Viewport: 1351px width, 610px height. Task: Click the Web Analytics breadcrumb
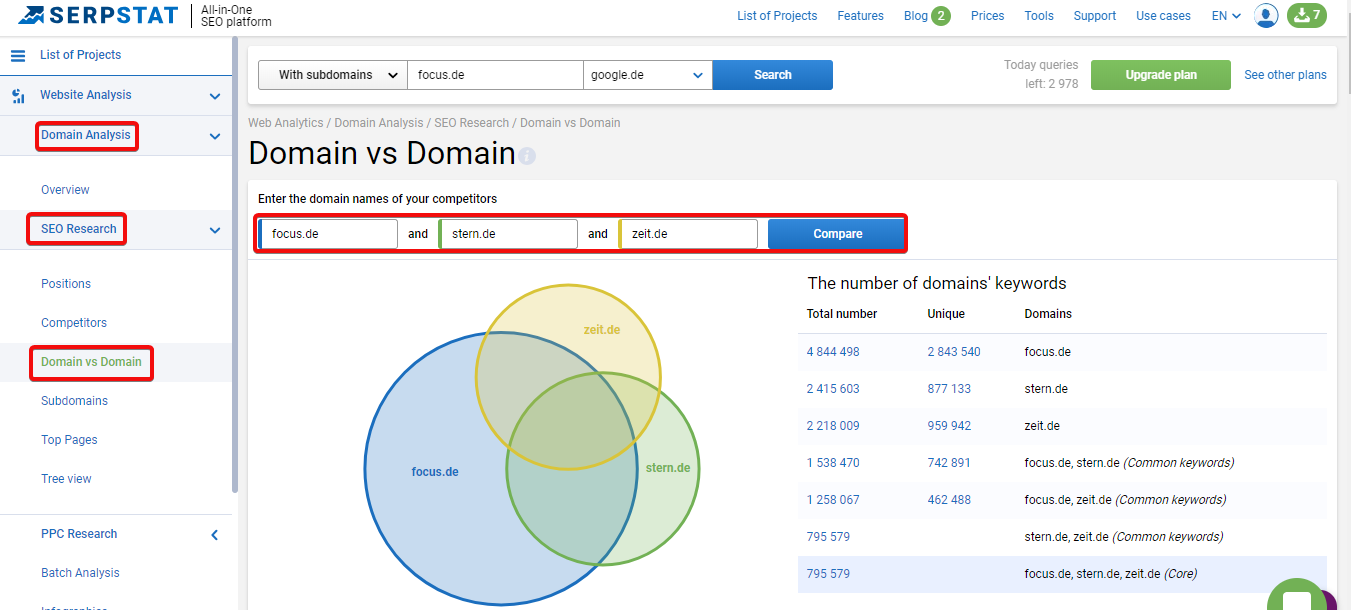(x=286, y=123)
